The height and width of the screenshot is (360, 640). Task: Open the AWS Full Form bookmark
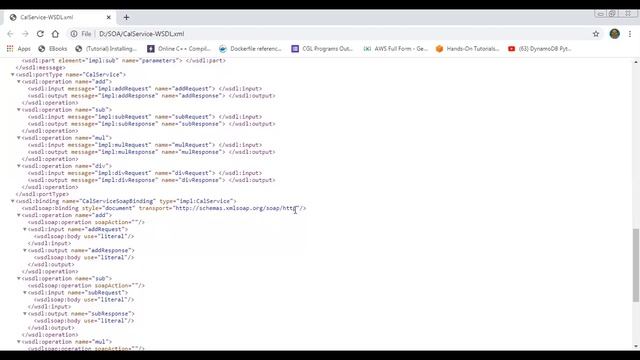click(395, 49)
